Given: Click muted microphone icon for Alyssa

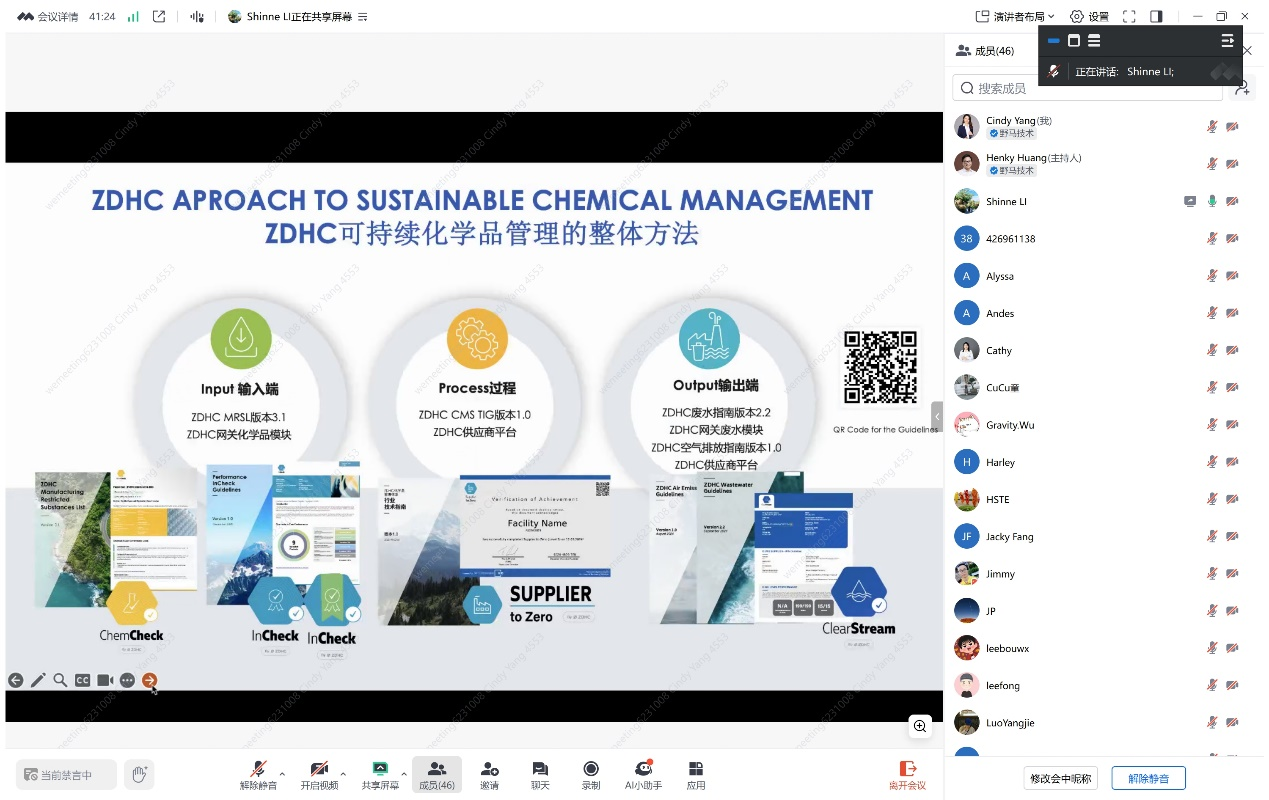Looking at the screenshot, I should [1212, 276].
